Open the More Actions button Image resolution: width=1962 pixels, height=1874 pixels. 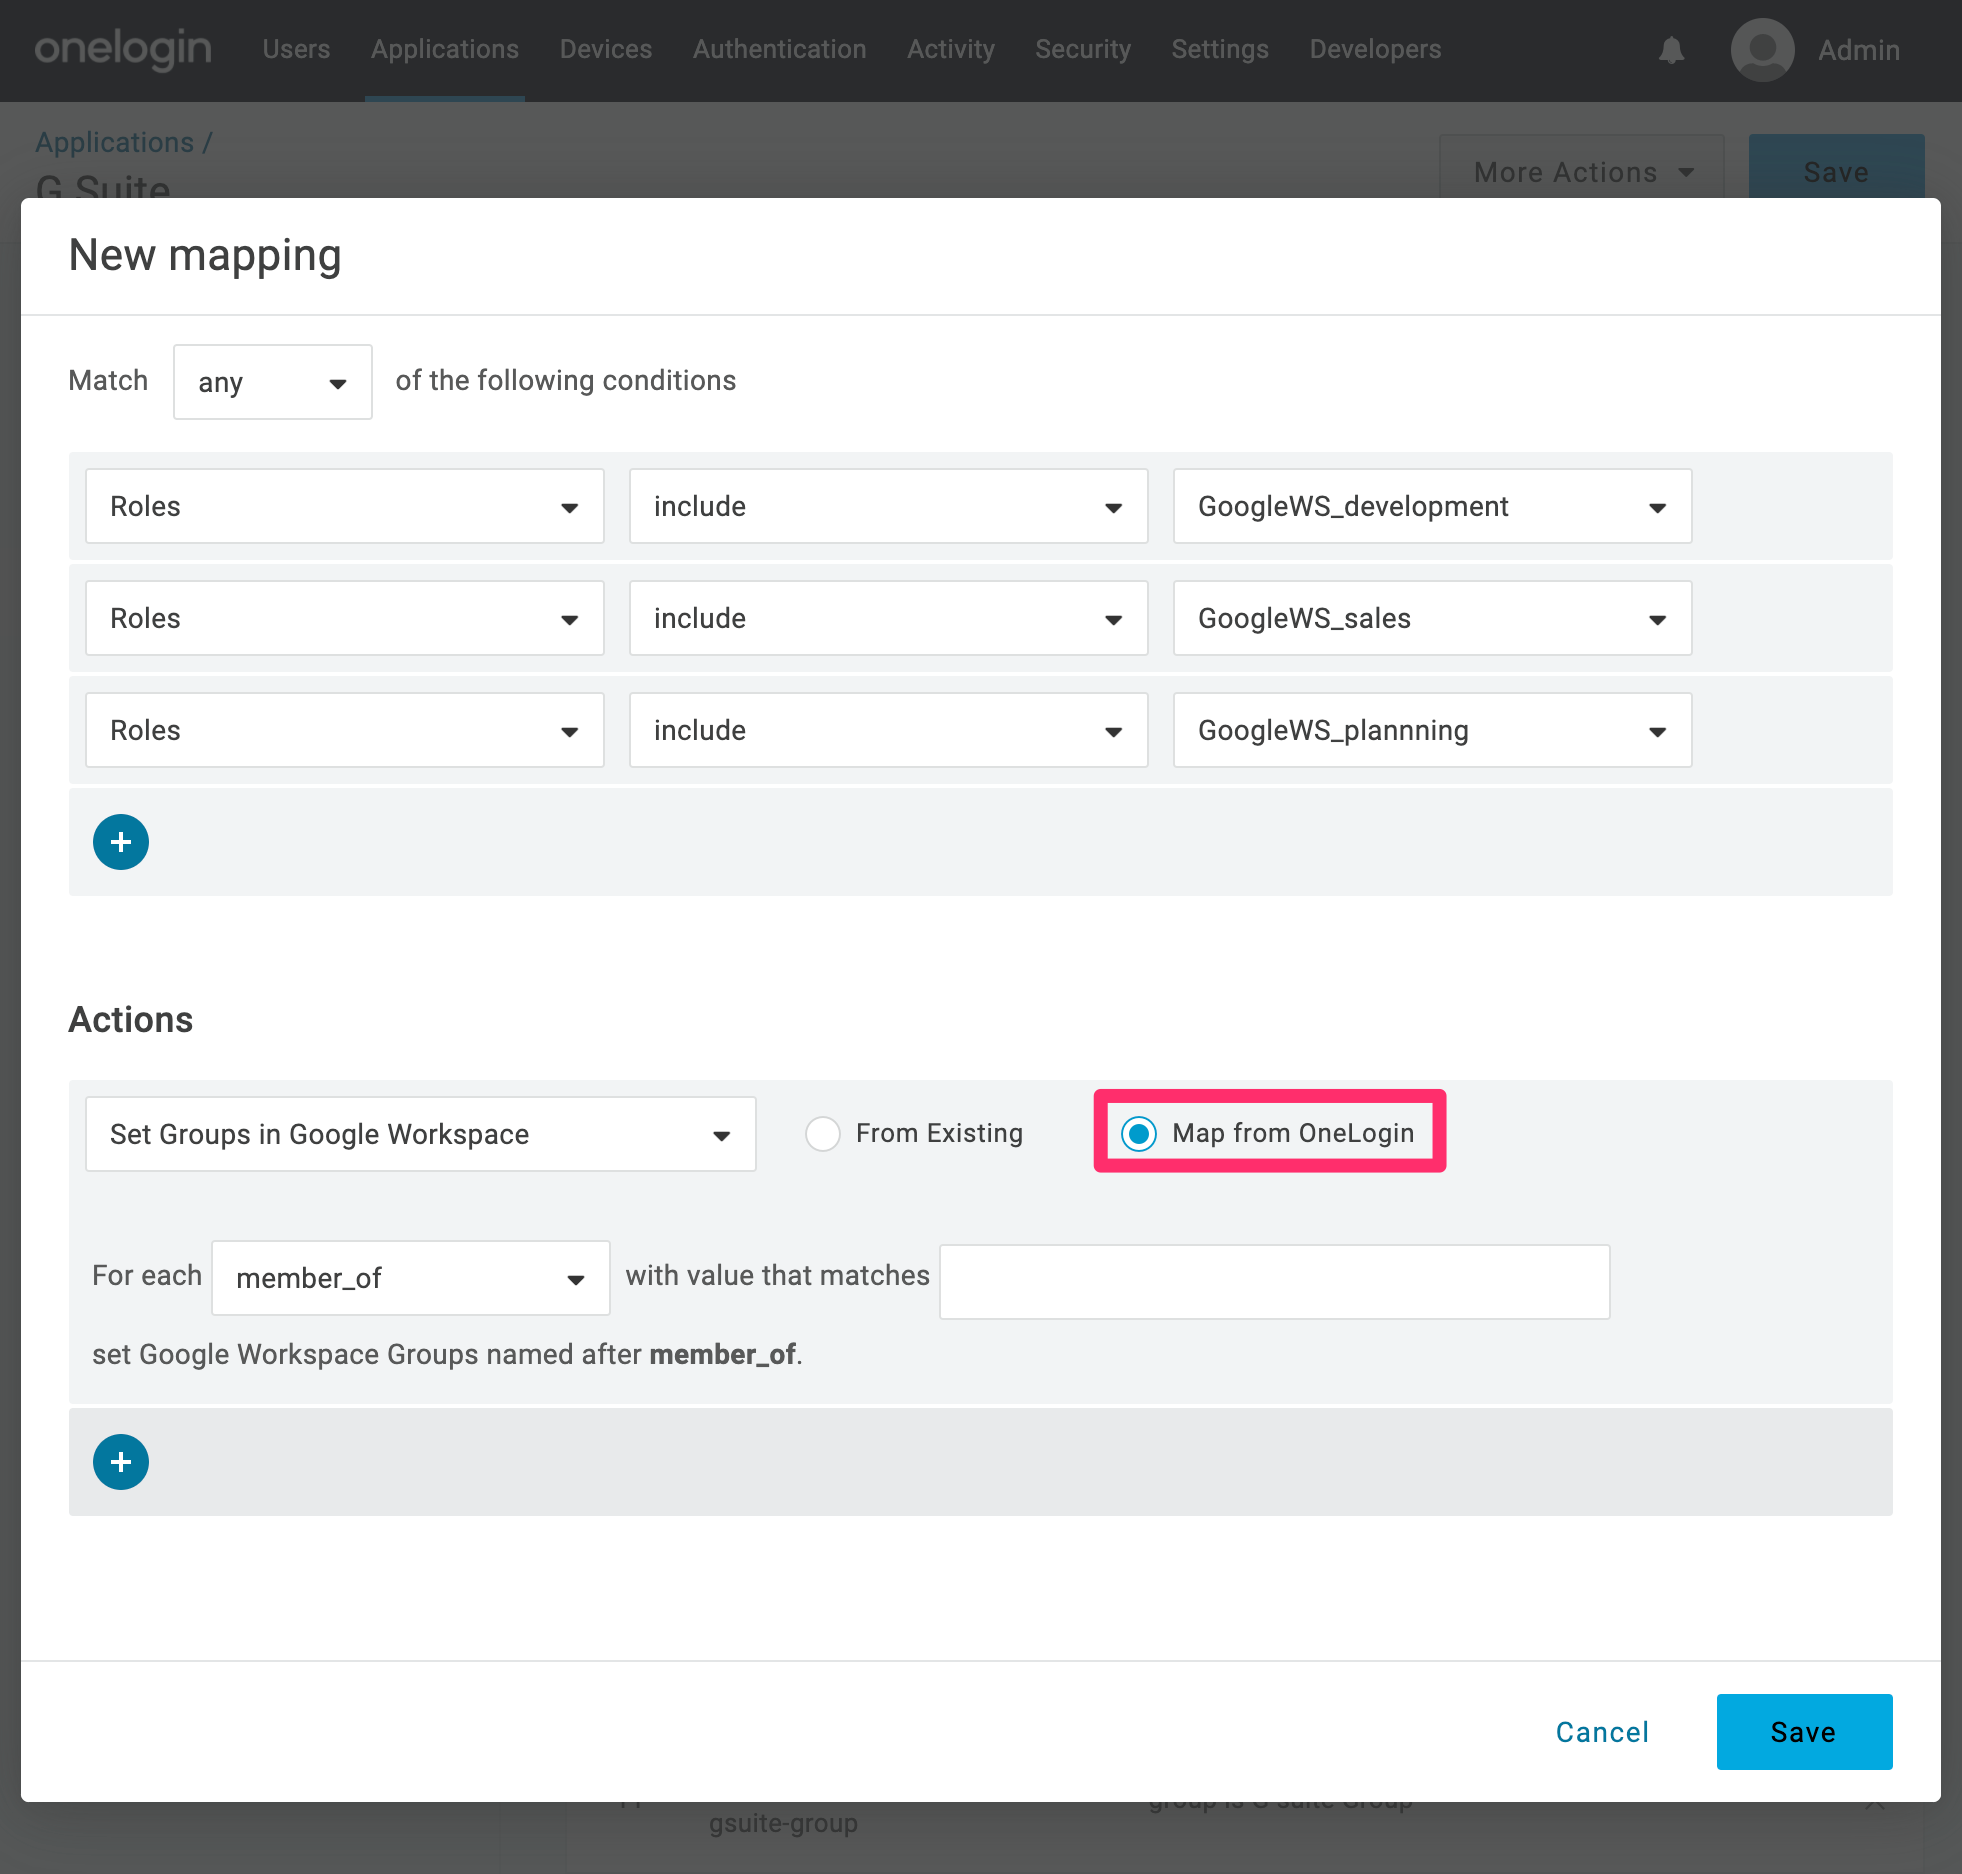click(x=1582, y=168)
